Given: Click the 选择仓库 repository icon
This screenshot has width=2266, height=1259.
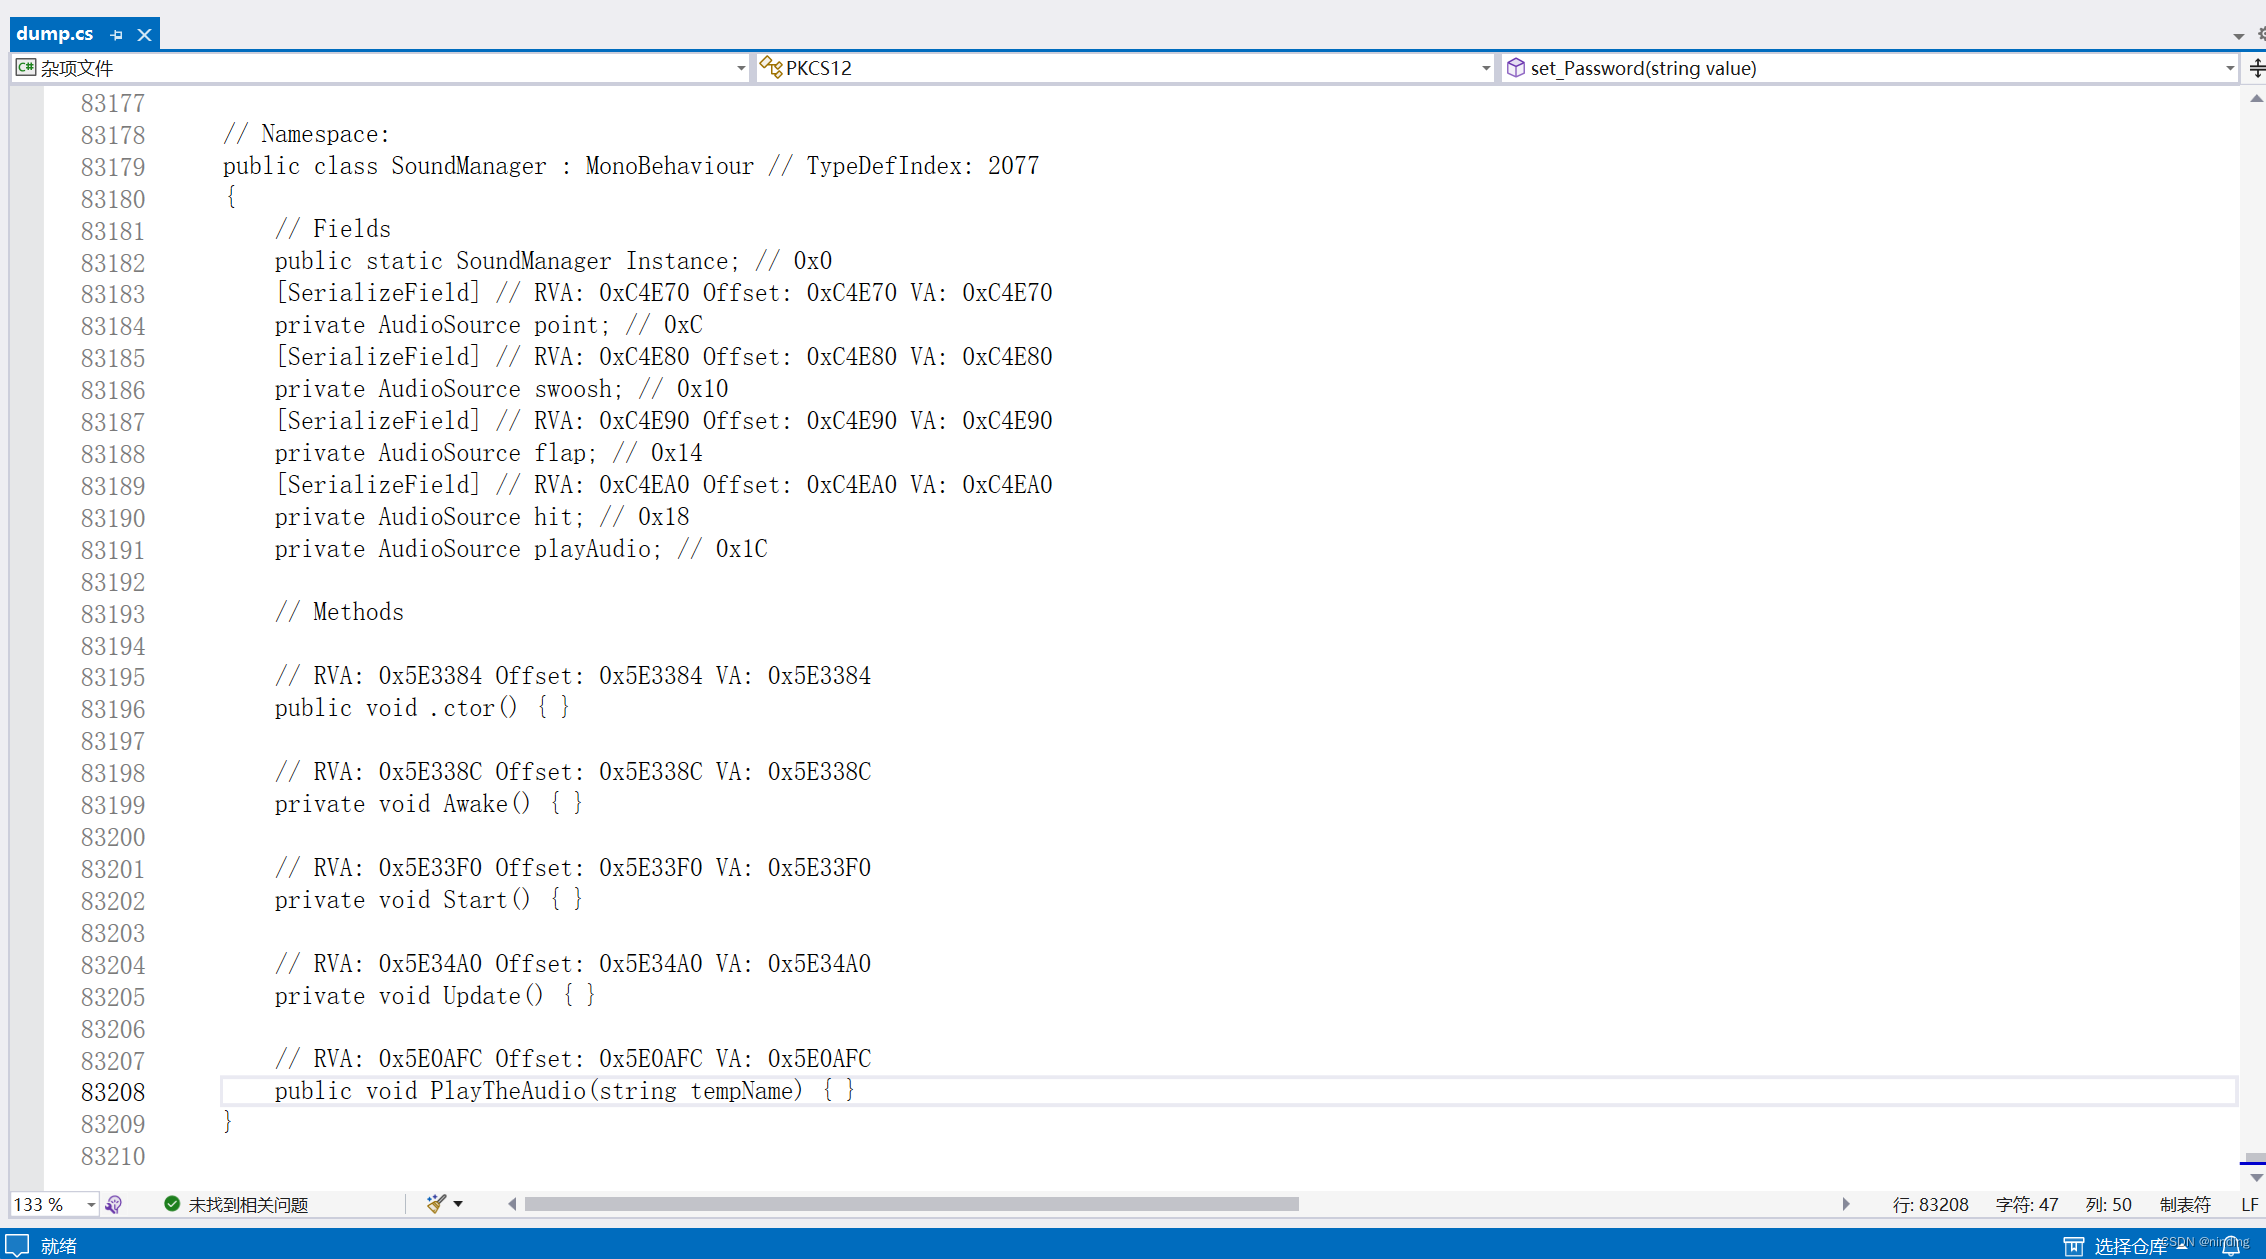Looking at the screenshot, I should [2074, 1246].
